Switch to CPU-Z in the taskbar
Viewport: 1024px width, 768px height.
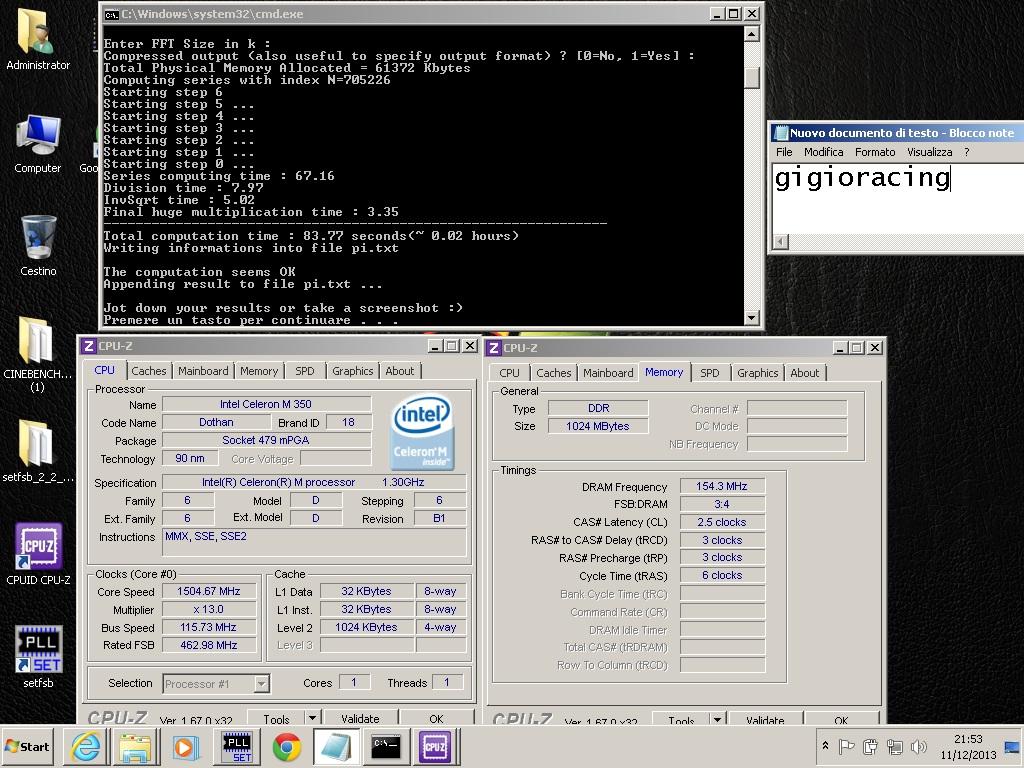[x=436, y=746]
